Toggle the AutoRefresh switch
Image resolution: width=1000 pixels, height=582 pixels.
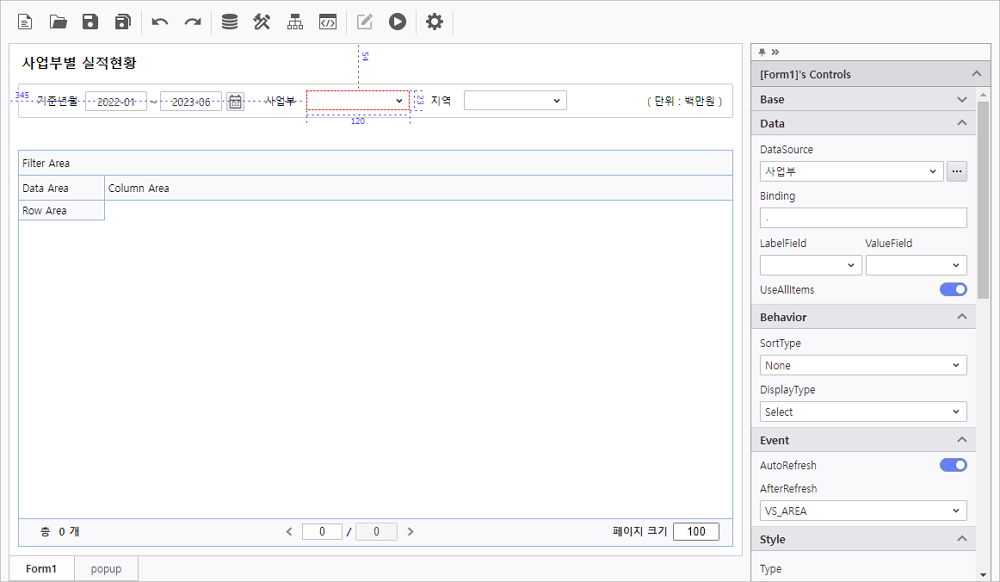(x=953, y=465)
